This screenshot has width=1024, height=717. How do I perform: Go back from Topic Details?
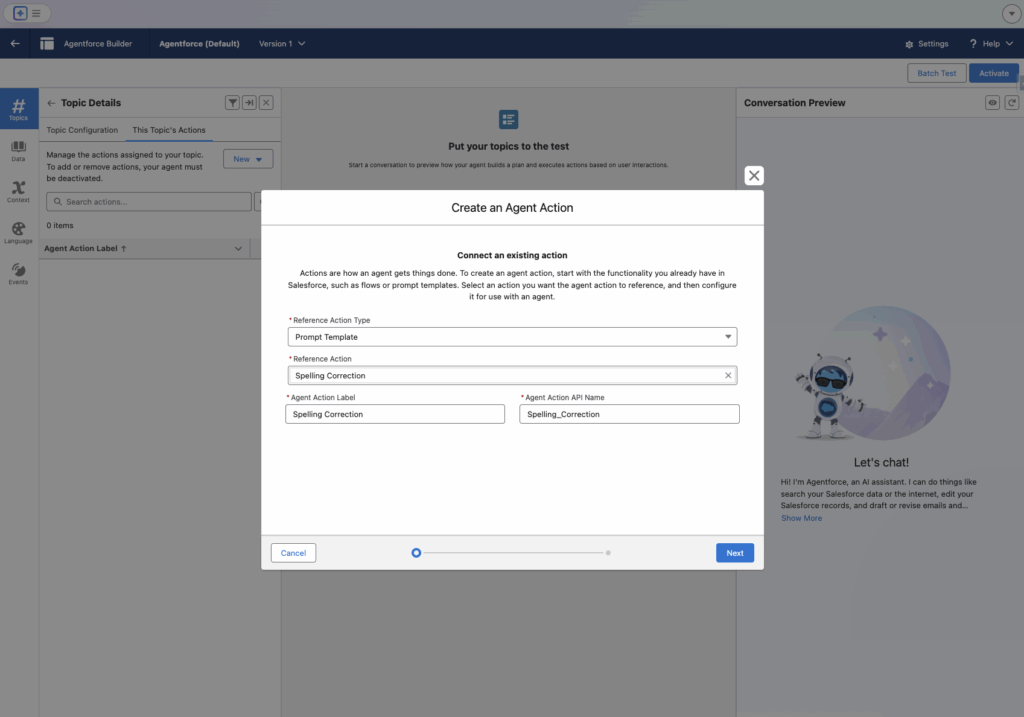coord(51,103)
